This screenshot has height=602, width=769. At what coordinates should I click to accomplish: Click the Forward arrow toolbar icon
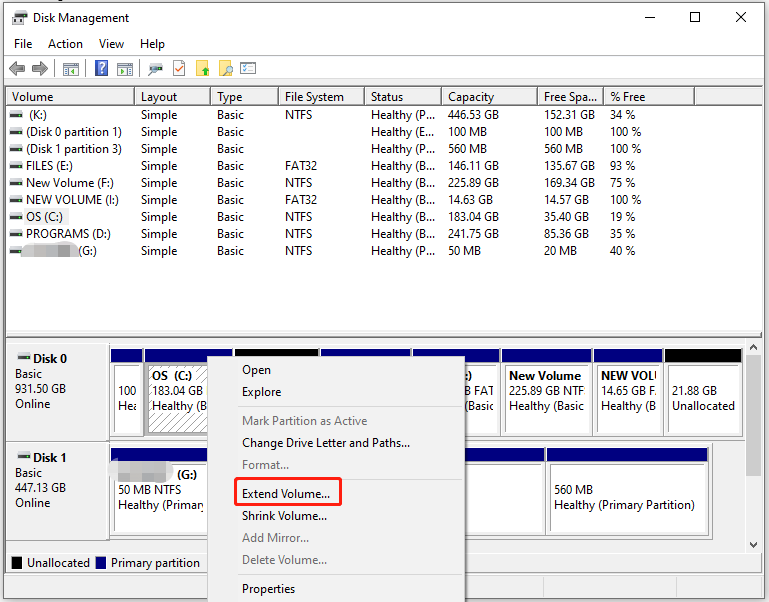click(x=40, y=69)
